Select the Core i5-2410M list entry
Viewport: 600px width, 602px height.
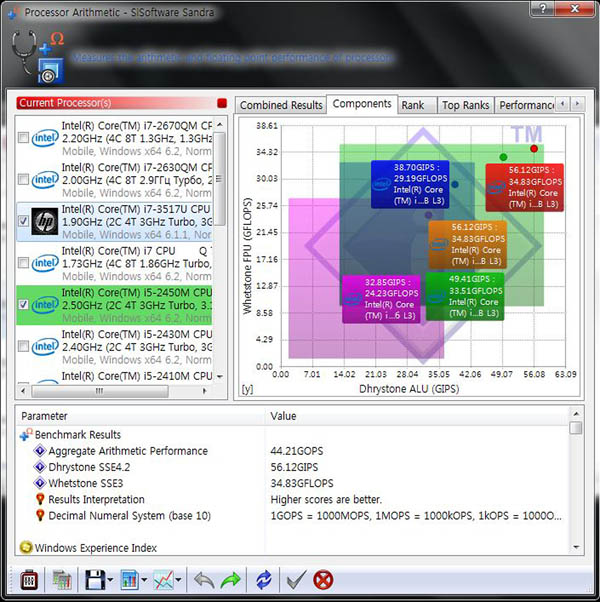point(114,376)
